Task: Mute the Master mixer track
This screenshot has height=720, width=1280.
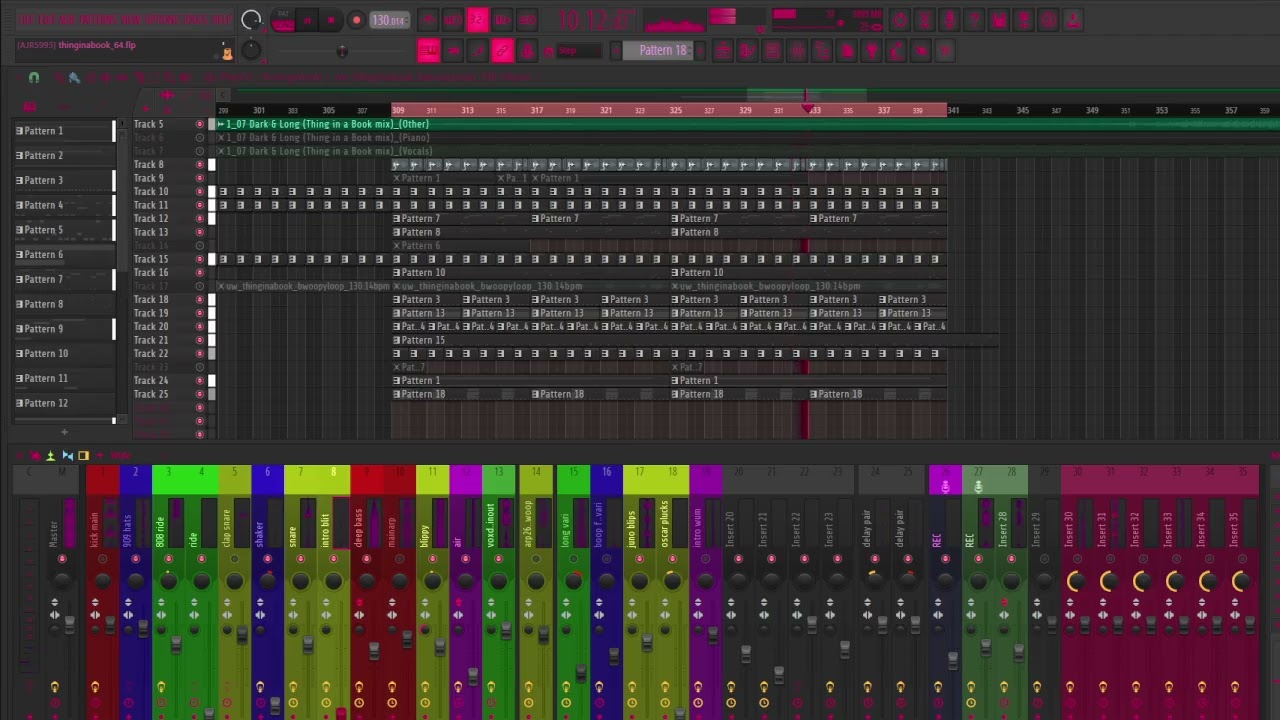Action: pyautogui.click(x=62, y=559)
